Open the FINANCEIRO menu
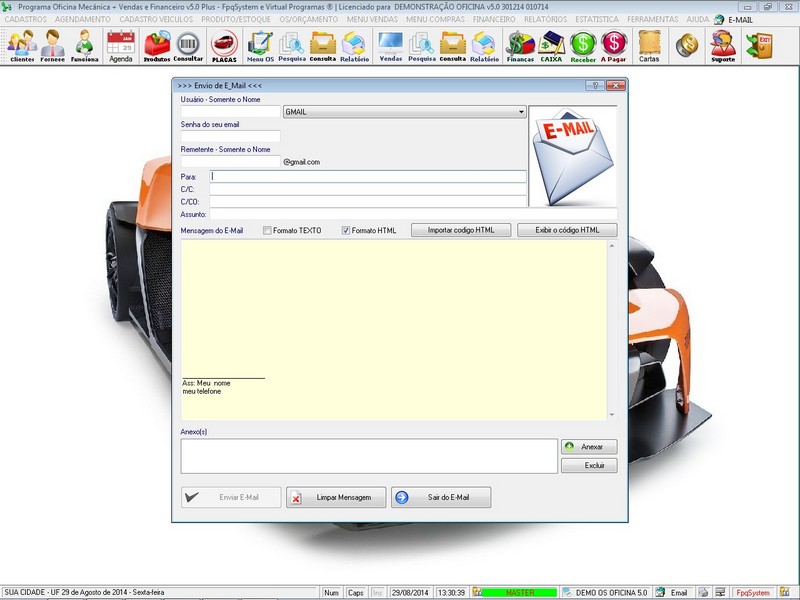The height and width of the screenshot is (600, 800). (x=494, y=19)
